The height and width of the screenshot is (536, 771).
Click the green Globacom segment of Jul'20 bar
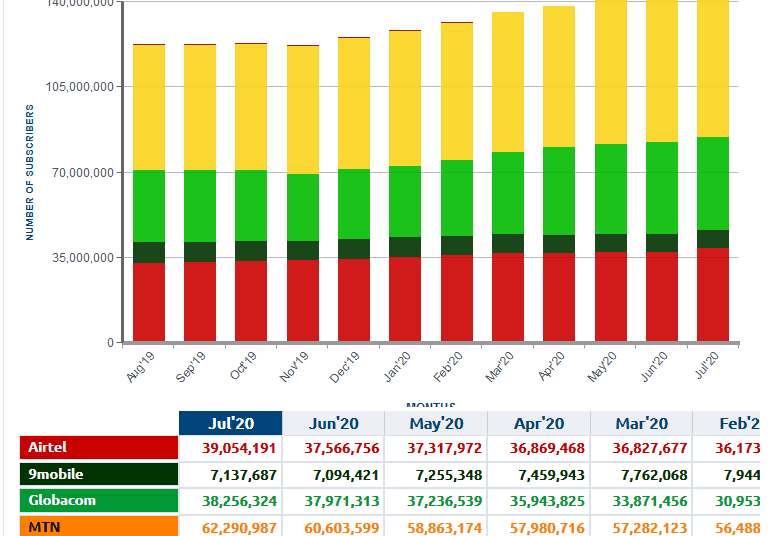point(713,183)
